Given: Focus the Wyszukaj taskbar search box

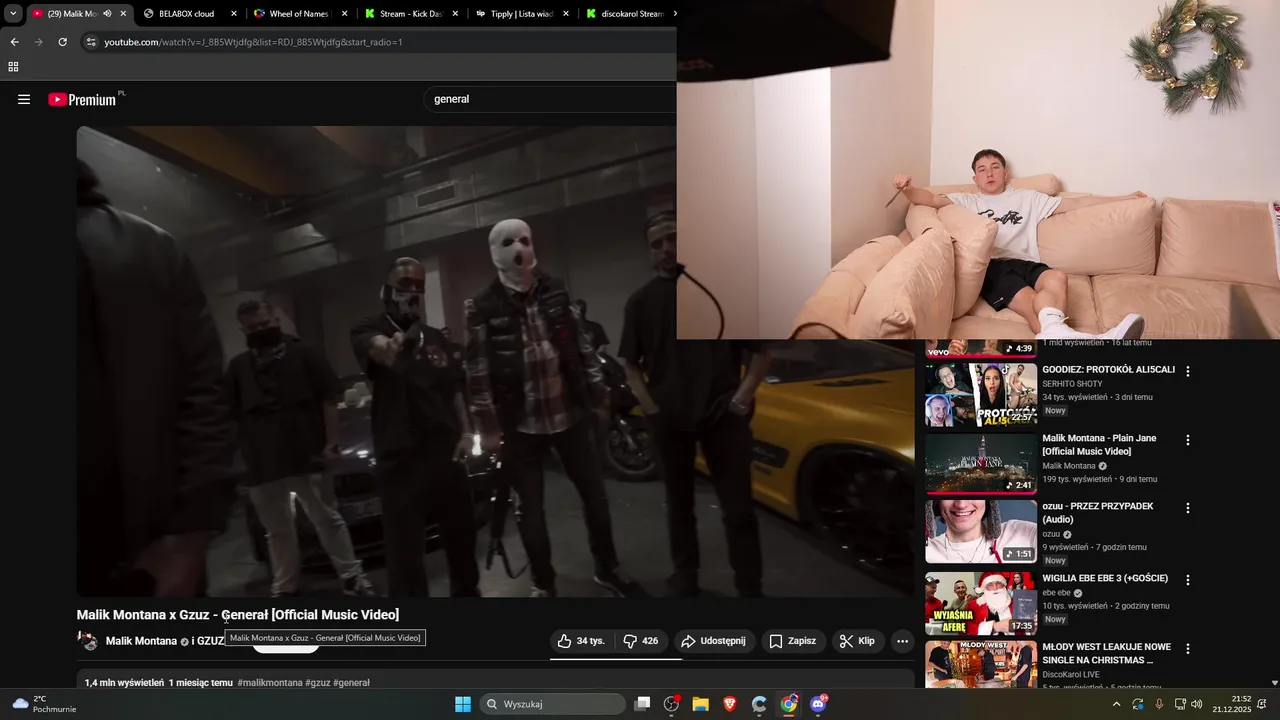Looking at the screenshot, I should point(553,704).
